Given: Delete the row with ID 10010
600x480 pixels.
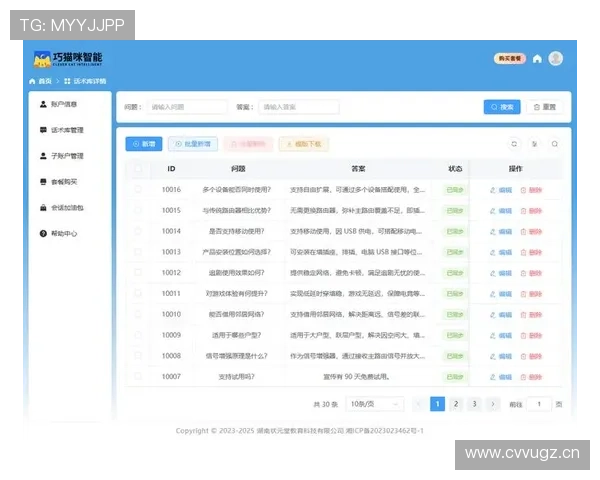Looking at the screenshot, I should click(x=531, y=315).
